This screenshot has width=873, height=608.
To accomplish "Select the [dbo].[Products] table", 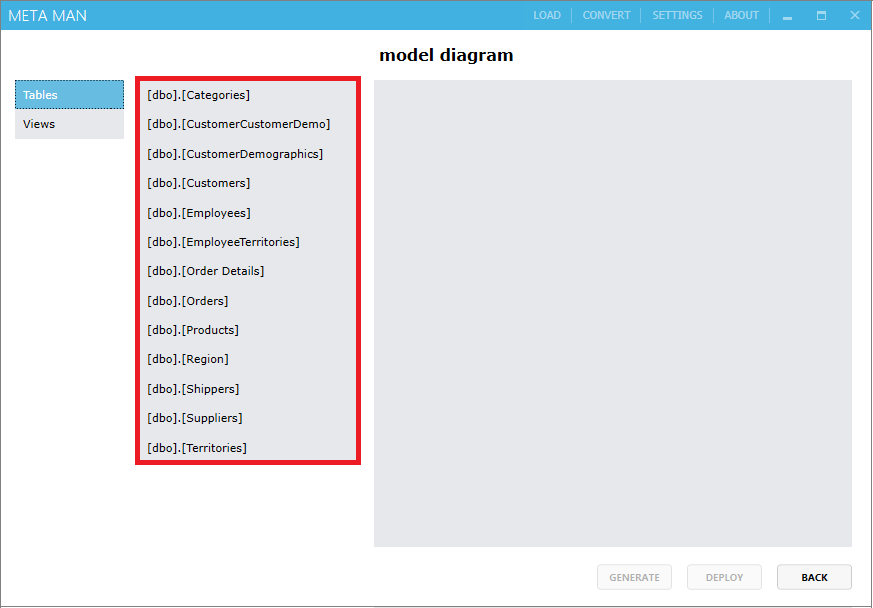I will pyautogui.click(x=192, y=329).
